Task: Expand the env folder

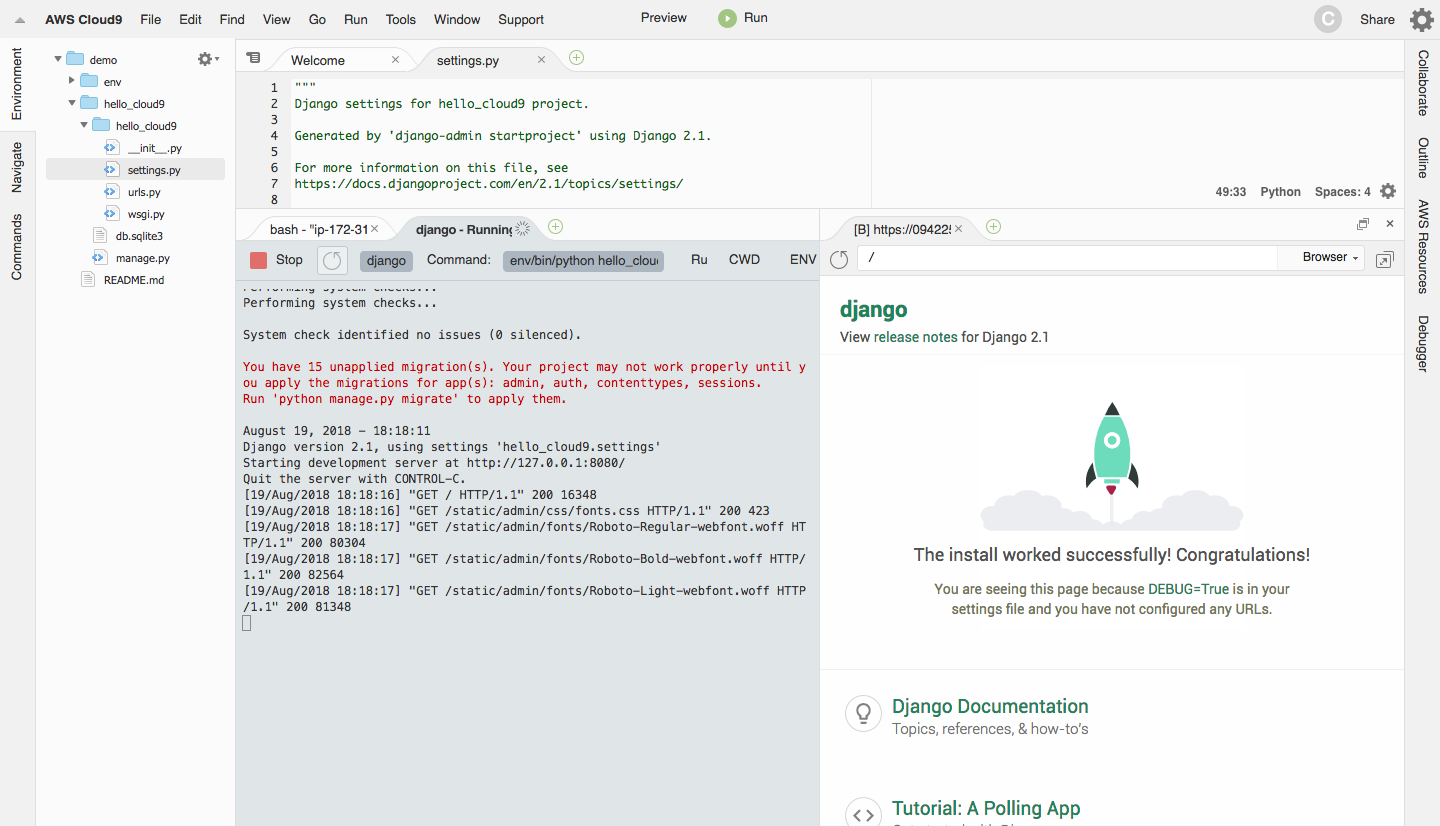Action: 71,81
